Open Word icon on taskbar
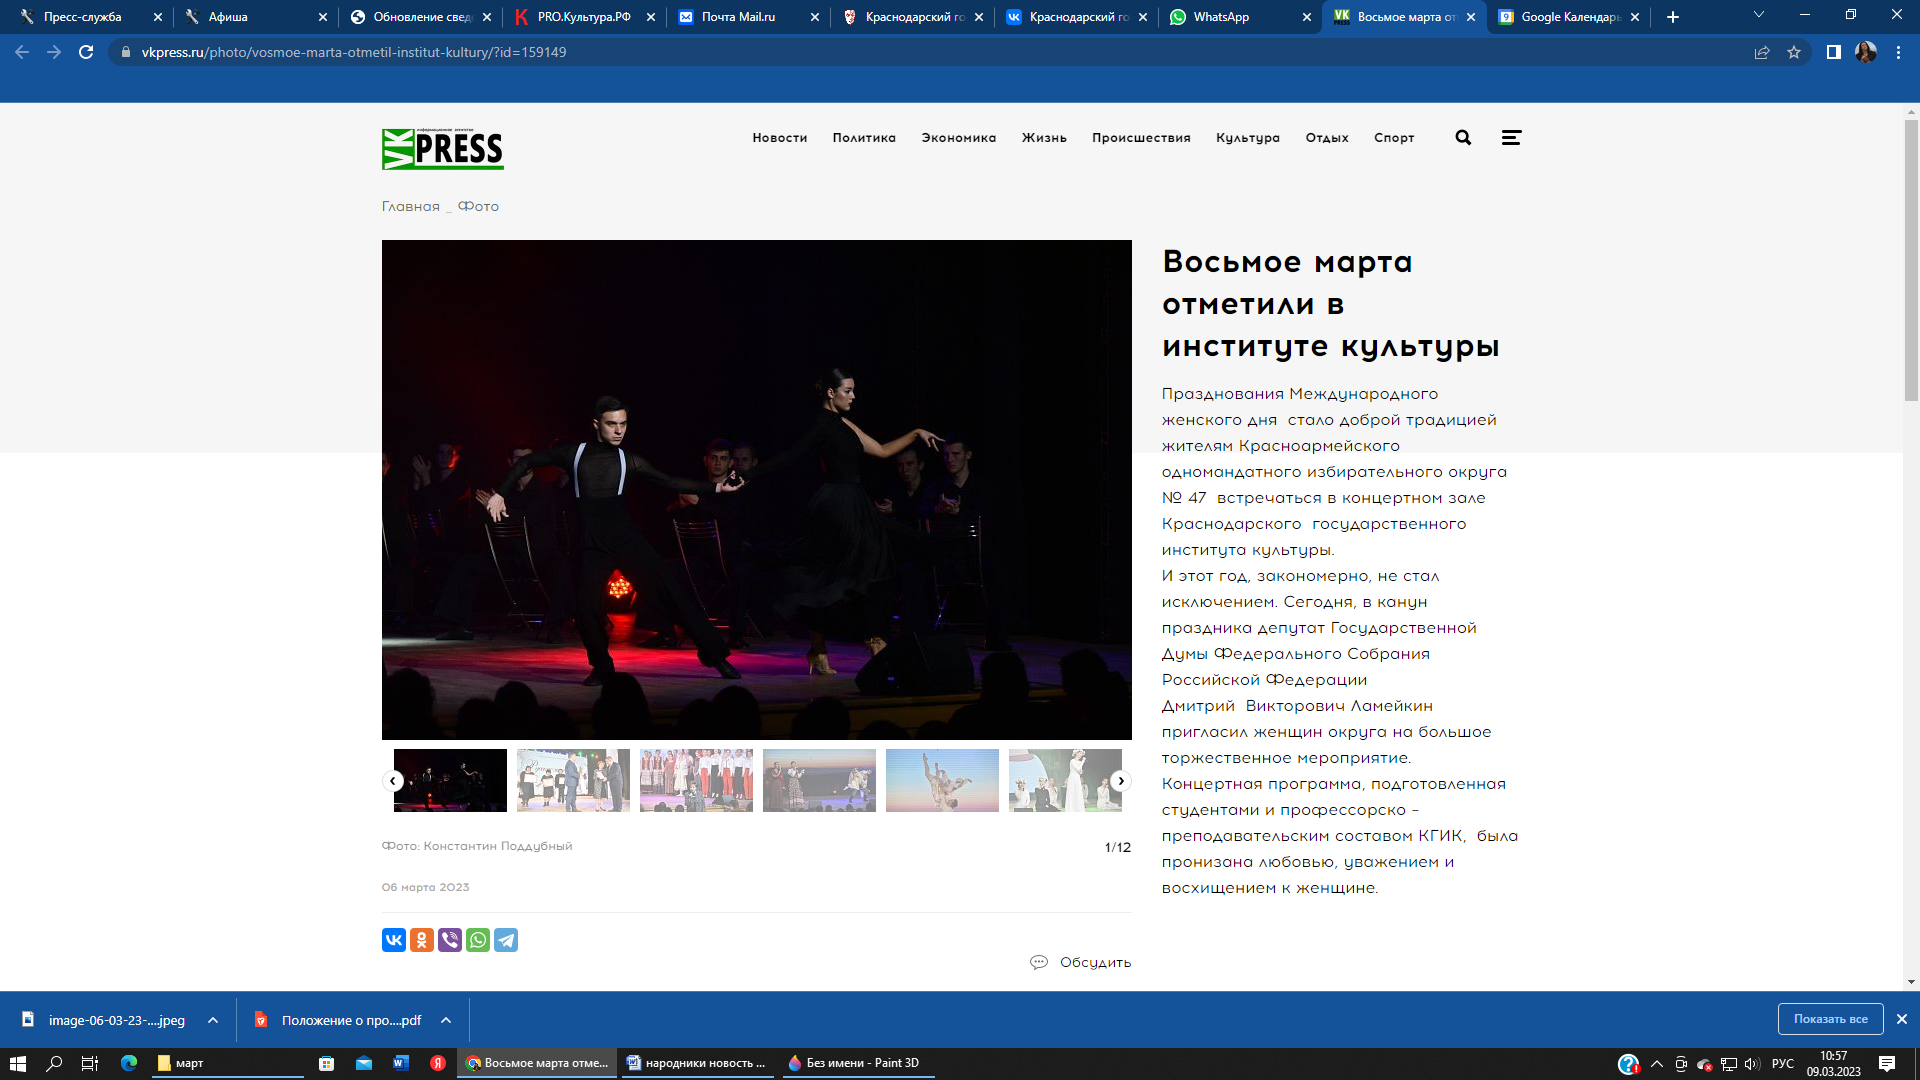 [x=401, y=1063]
